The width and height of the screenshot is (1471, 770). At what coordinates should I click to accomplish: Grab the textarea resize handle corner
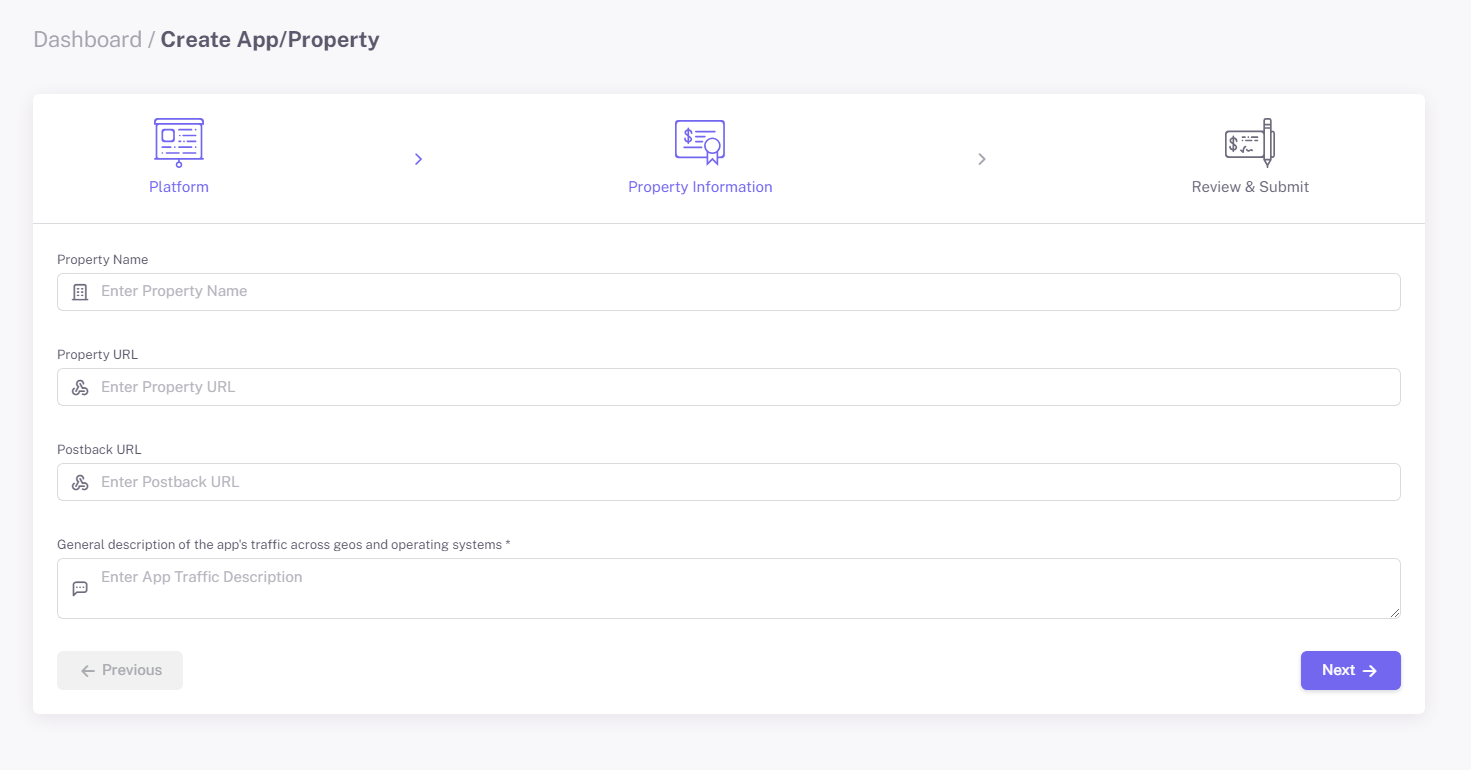coord(1395,613)
